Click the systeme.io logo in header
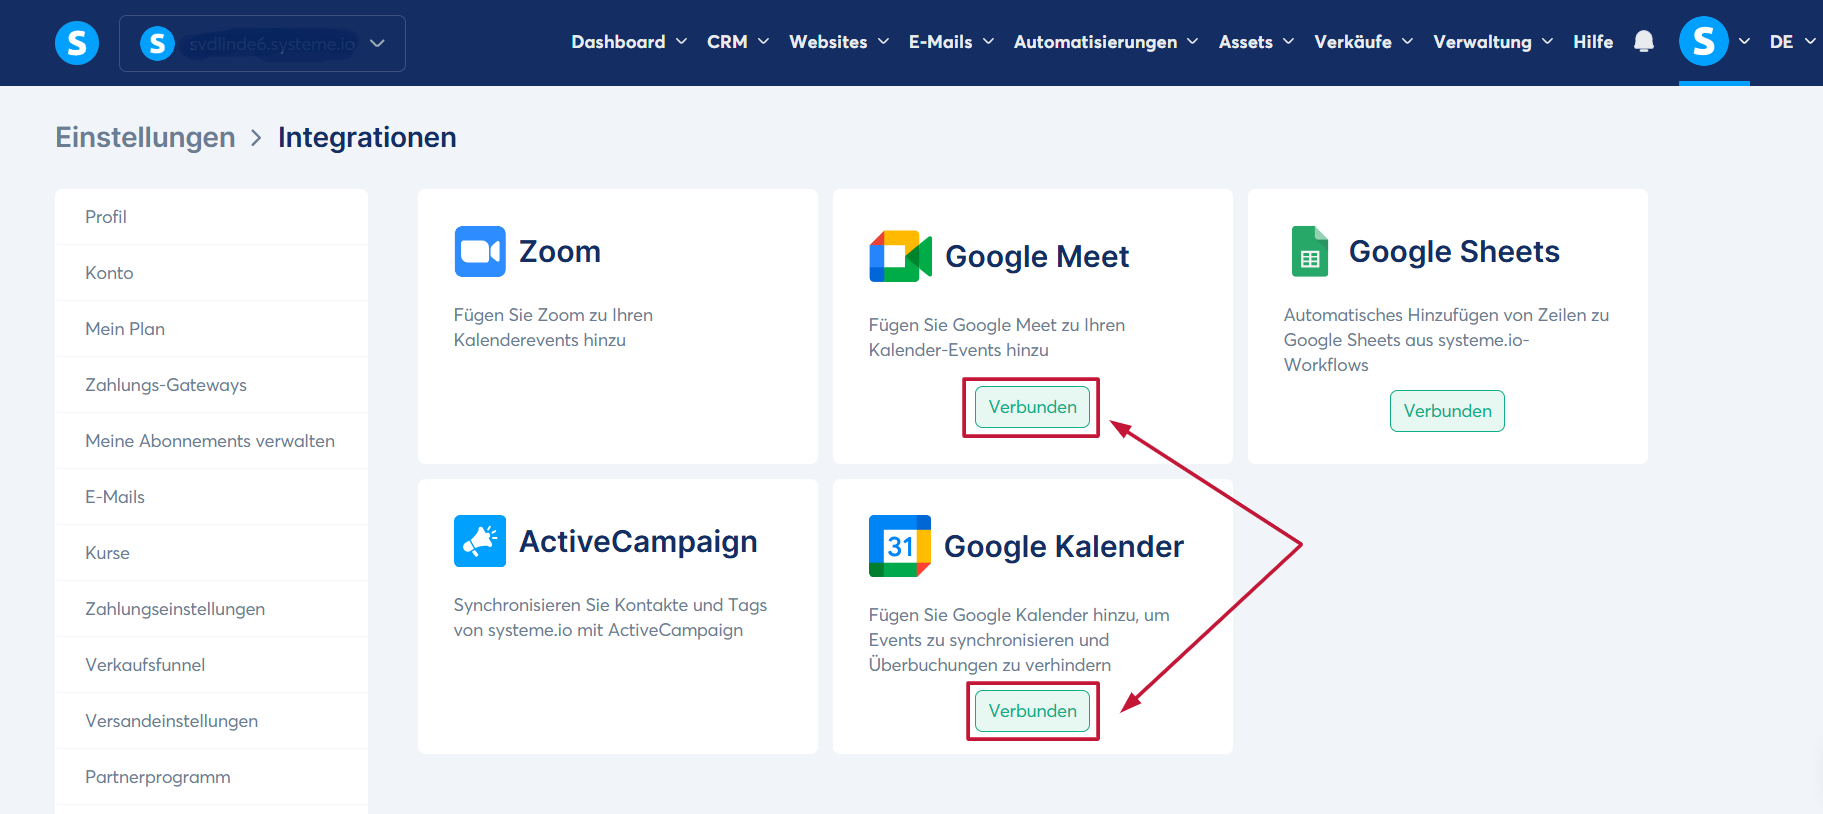Viewport: 1823px width, 814px height. pos(77,43)
